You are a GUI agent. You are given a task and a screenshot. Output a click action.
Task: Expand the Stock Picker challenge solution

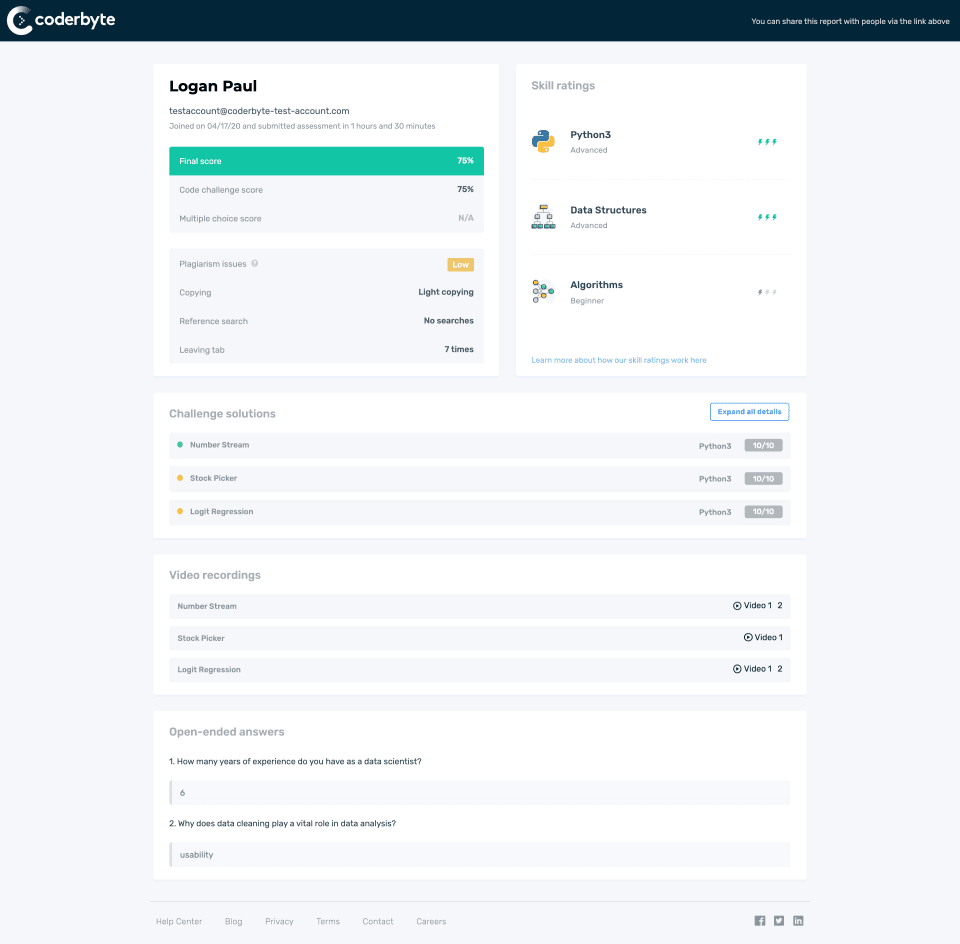pyautogui.click(x=478, y=478)
